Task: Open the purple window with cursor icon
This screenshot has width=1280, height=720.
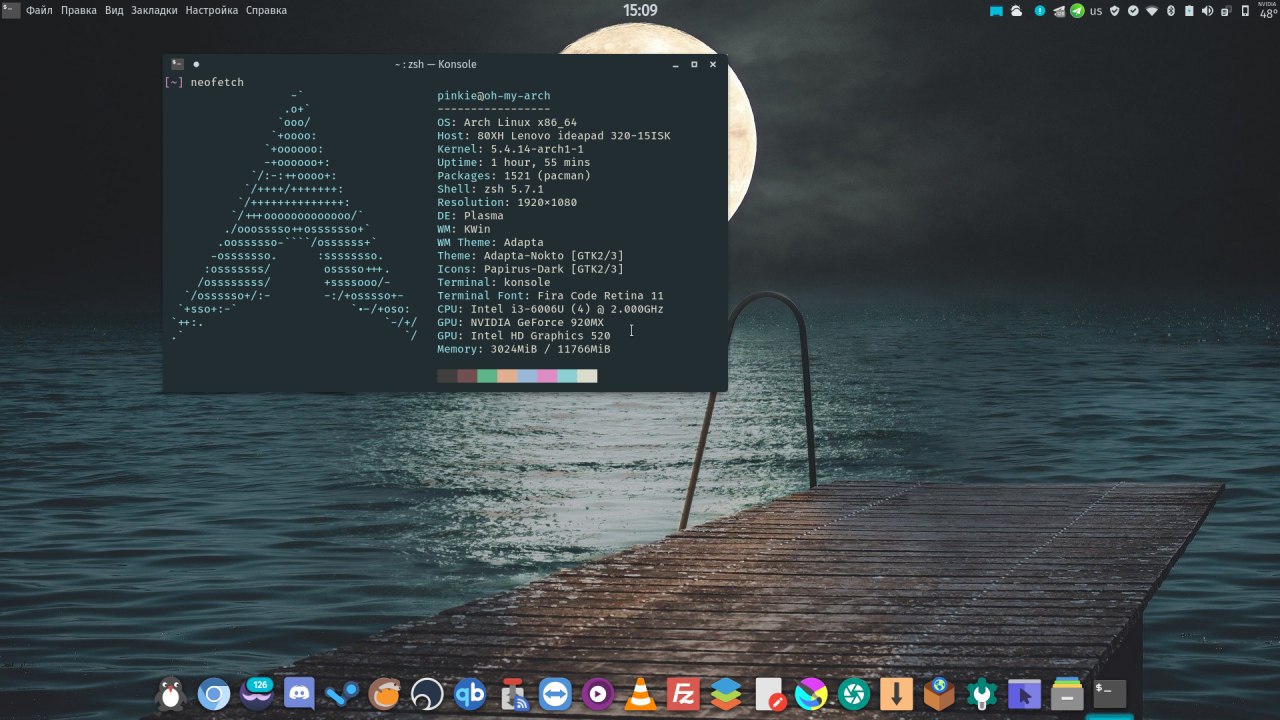Action: (1024, 693)
